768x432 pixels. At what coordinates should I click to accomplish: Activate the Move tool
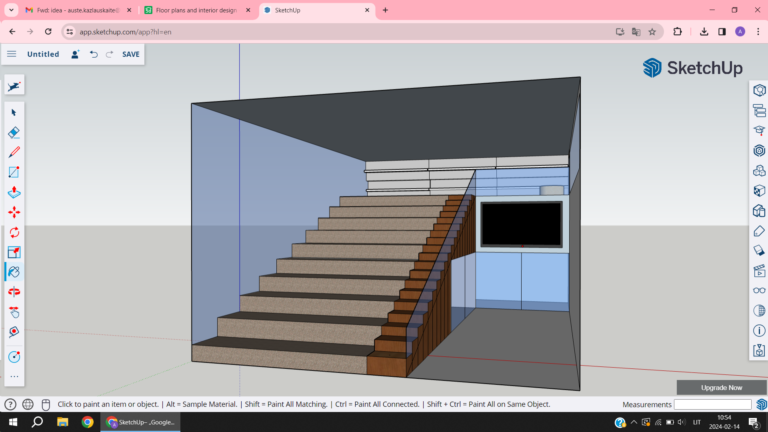tap(14, 212)
